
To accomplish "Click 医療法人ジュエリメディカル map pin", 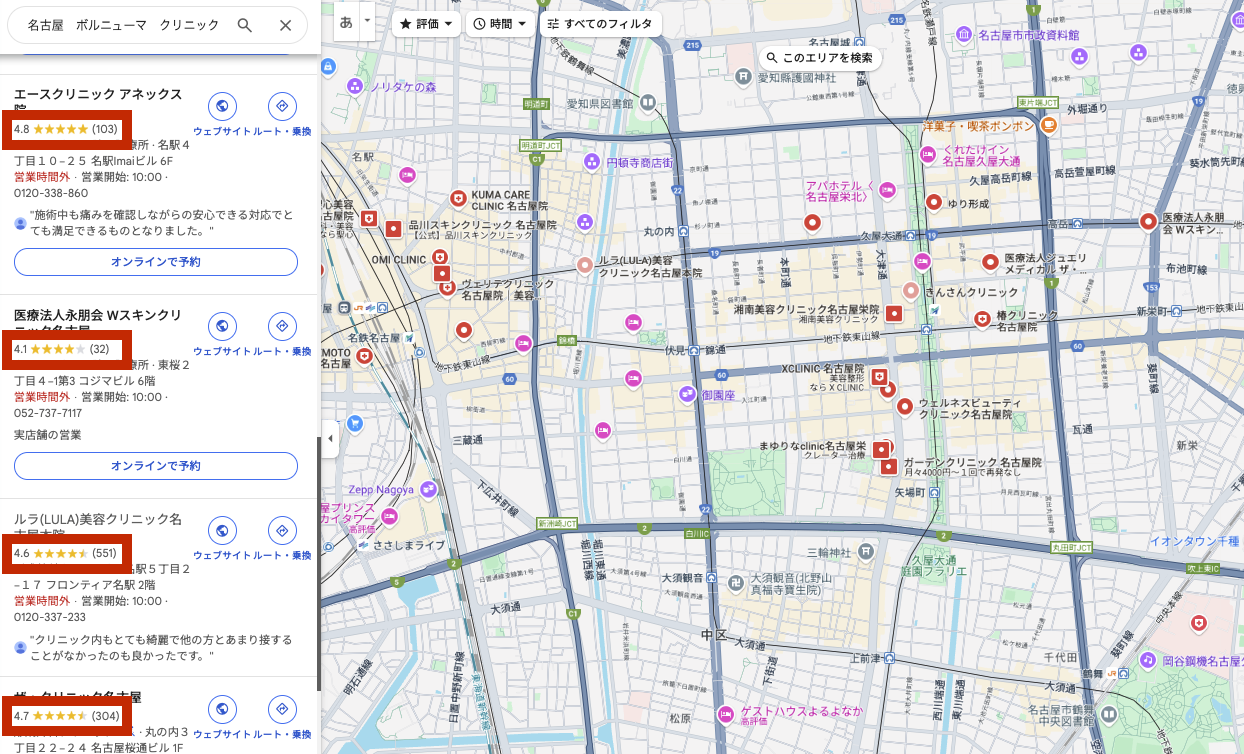I will [x=990, y=263].
